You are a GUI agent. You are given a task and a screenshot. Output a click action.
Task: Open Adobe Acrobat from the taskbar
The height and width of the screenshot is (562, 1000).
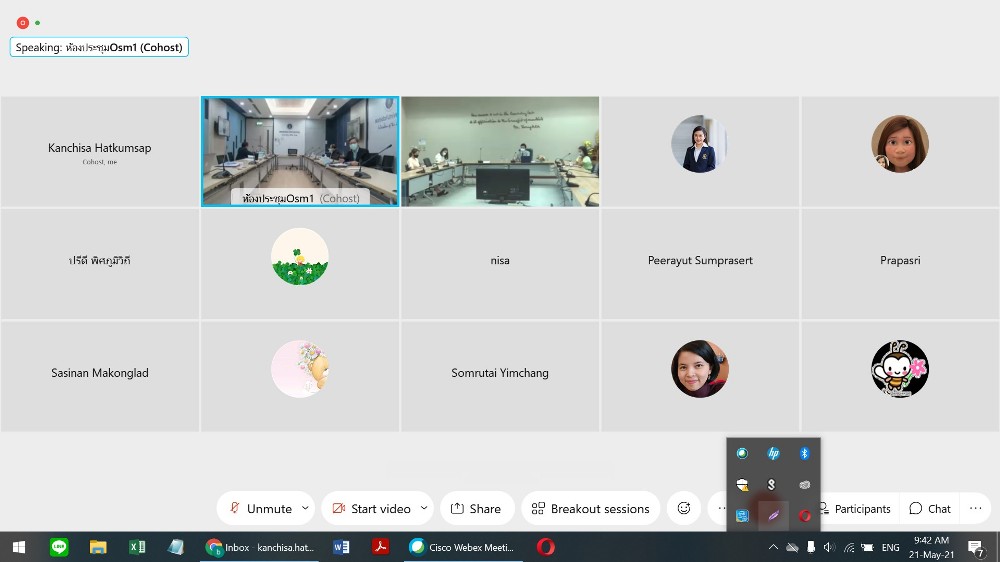pos(380,547)
